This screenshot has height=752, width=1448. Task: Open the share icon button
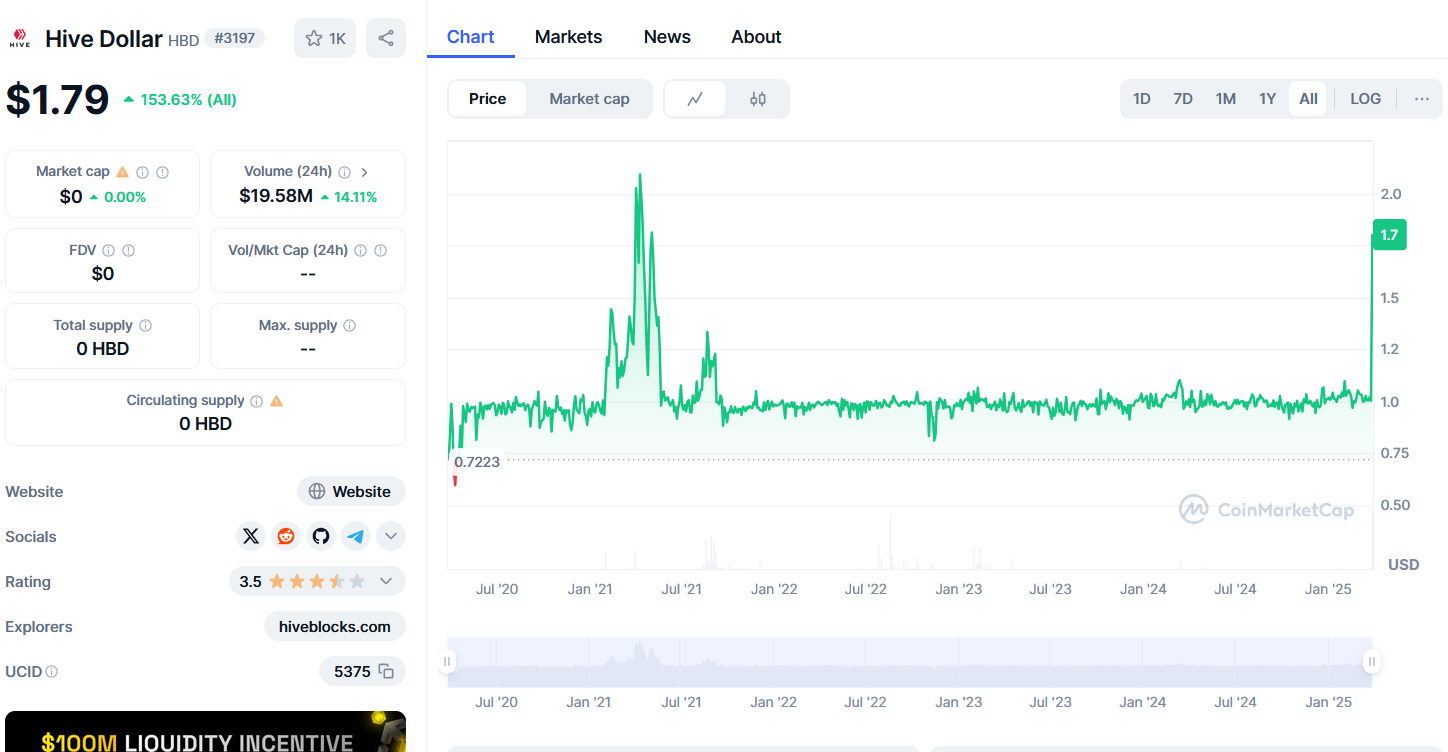[386, 38]
